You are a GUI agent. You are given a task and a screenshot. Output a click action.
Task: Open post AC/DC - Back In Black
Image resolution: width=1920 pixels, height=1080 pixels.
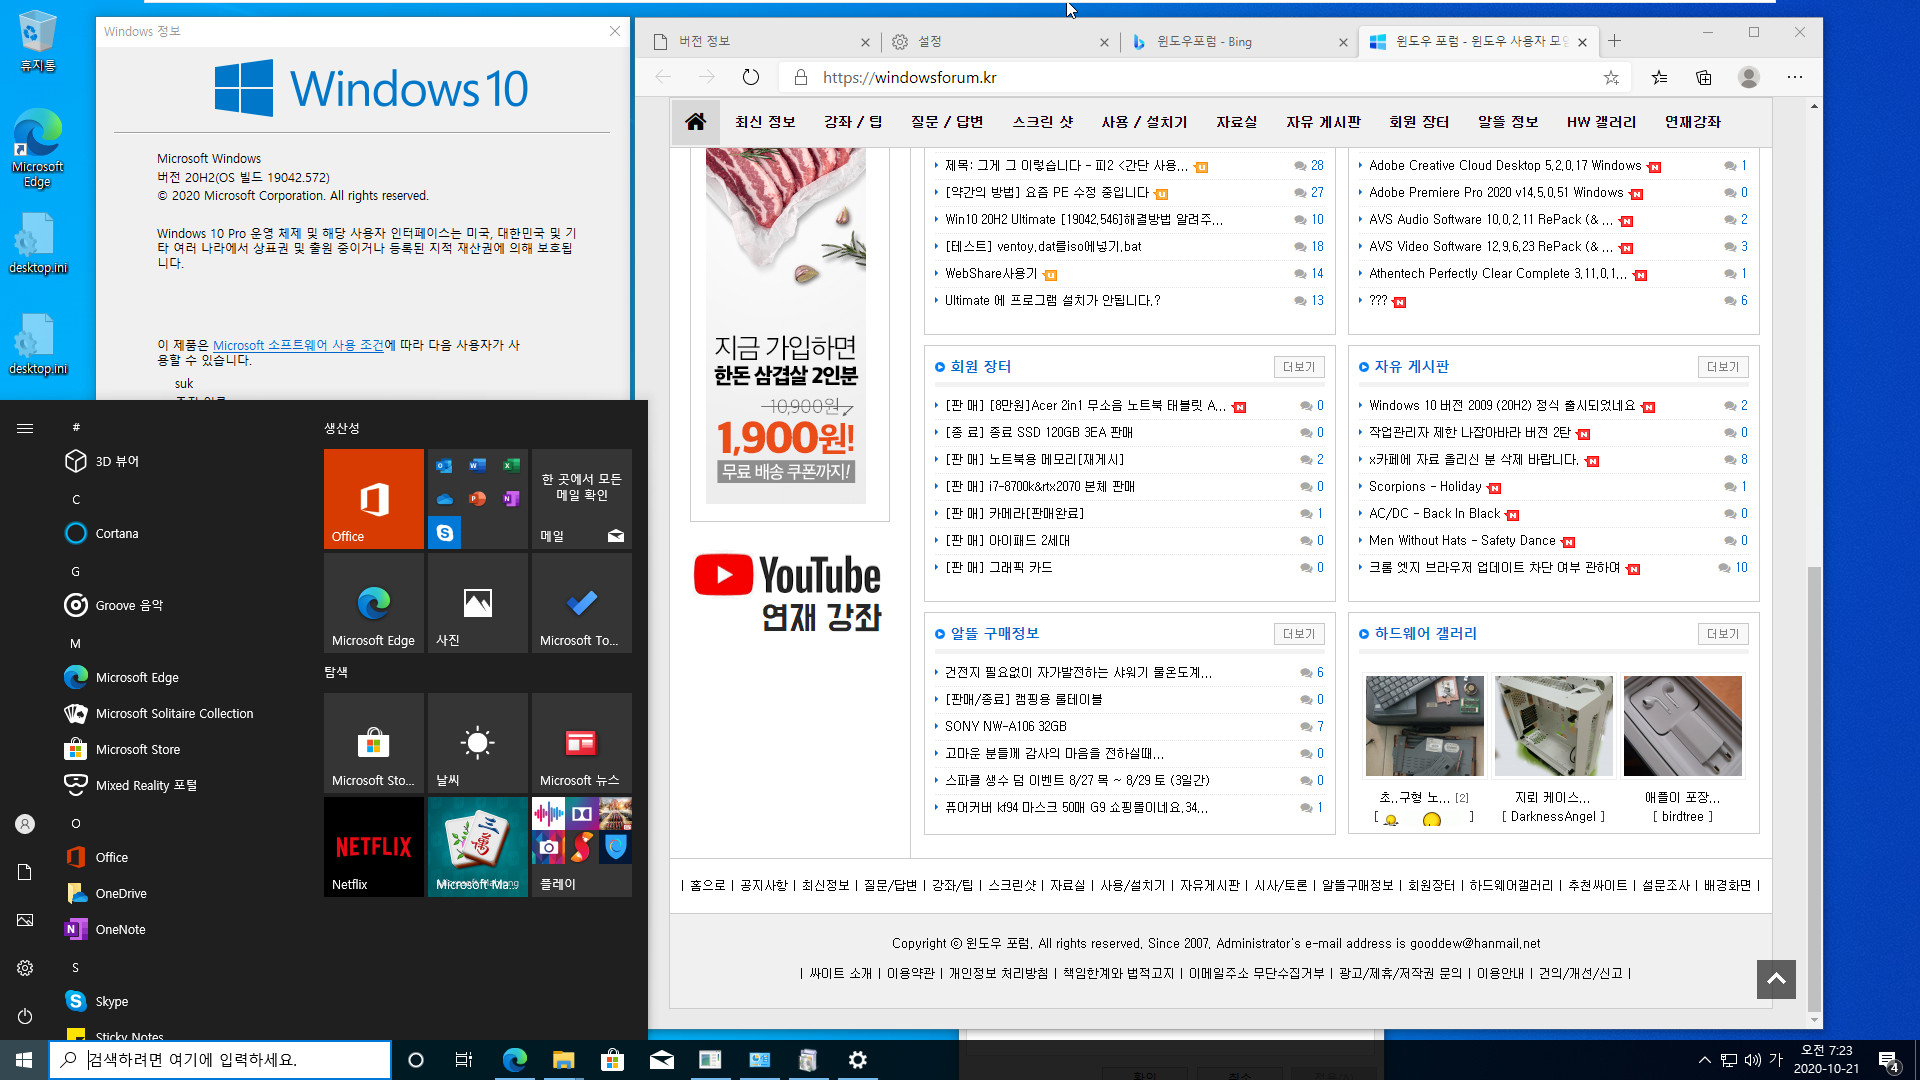1435,514
